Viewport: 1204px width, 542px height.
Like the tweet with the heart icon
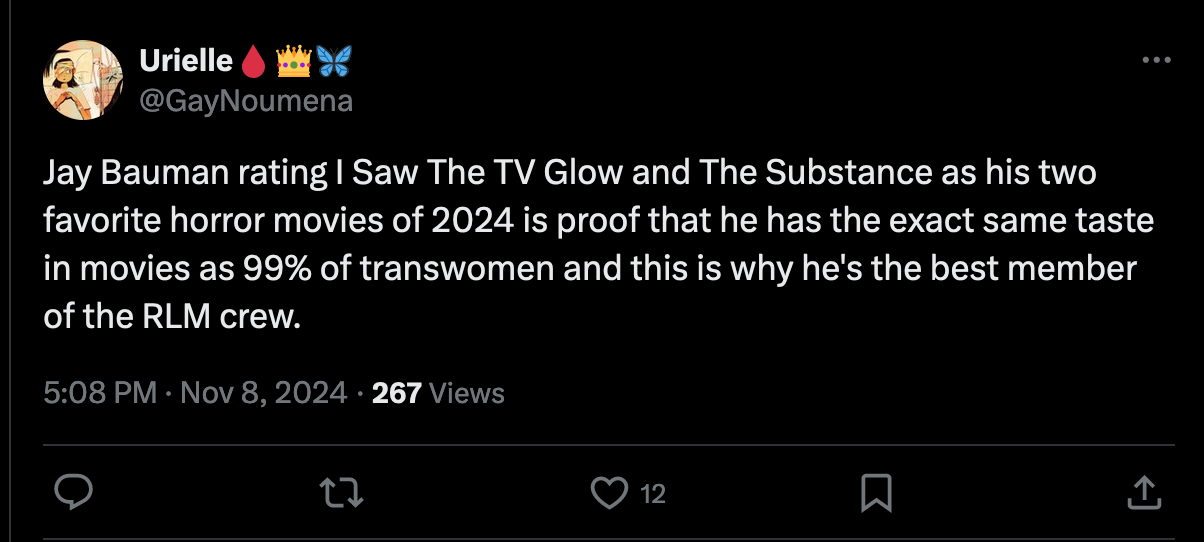pos(606,492)
